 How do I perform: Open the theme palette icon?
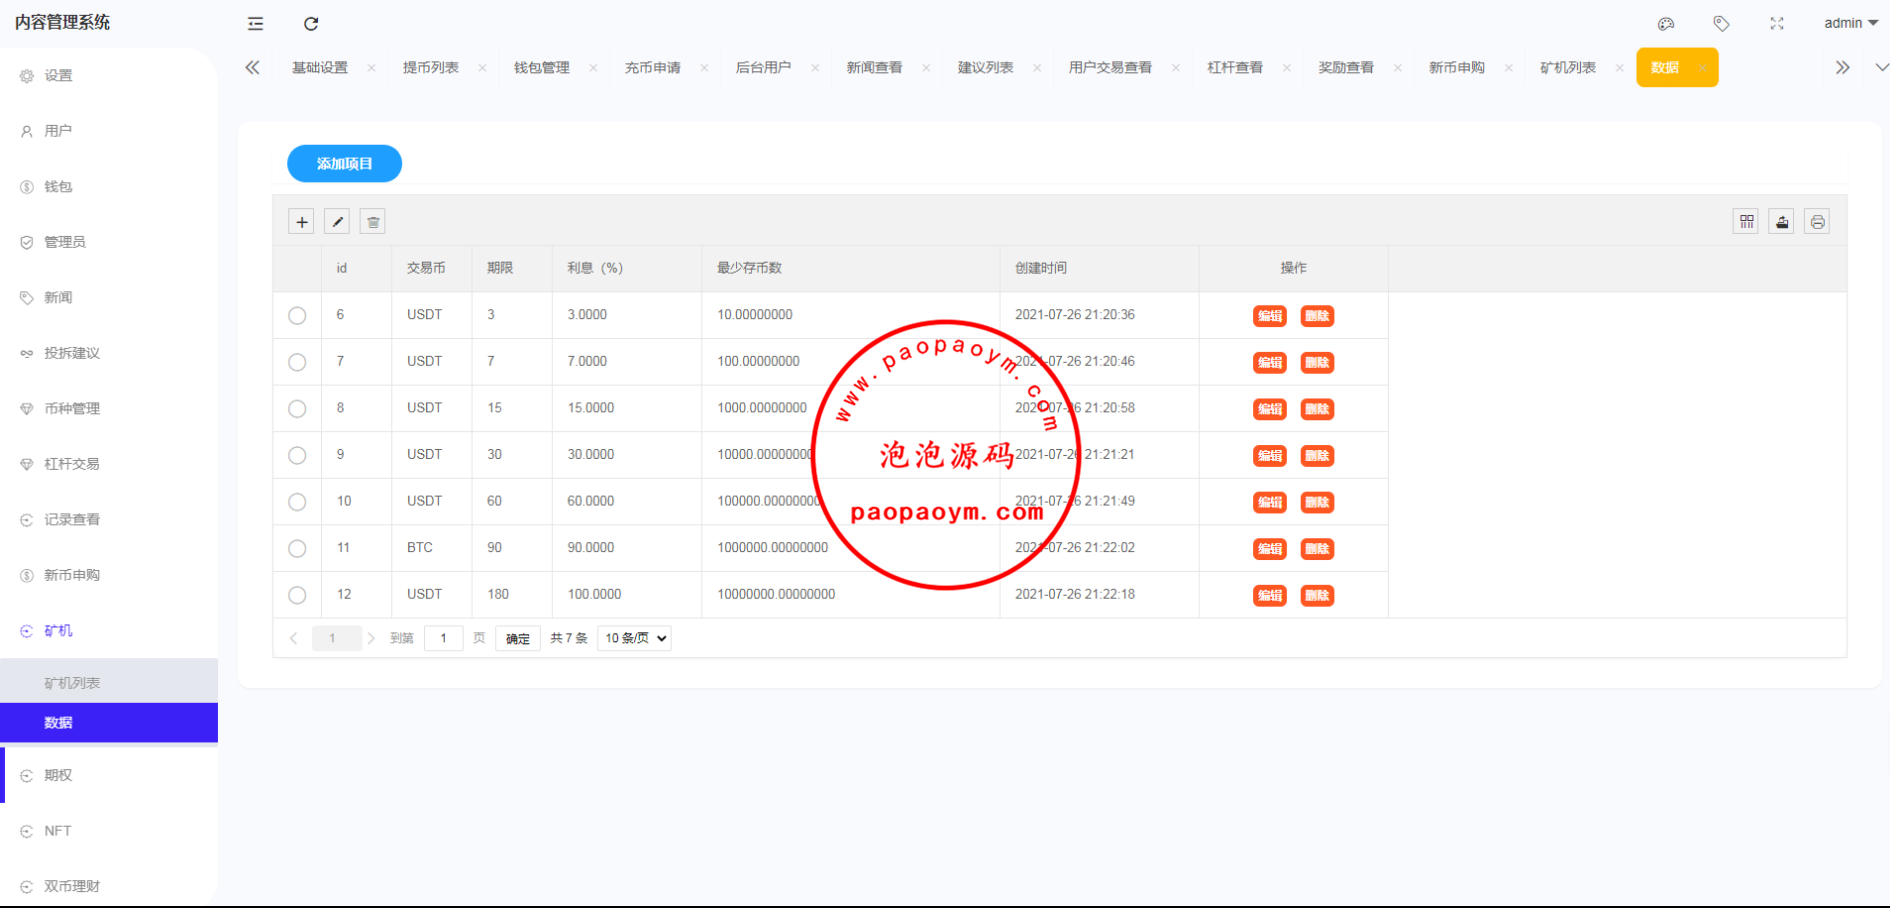coord(1666,23)
